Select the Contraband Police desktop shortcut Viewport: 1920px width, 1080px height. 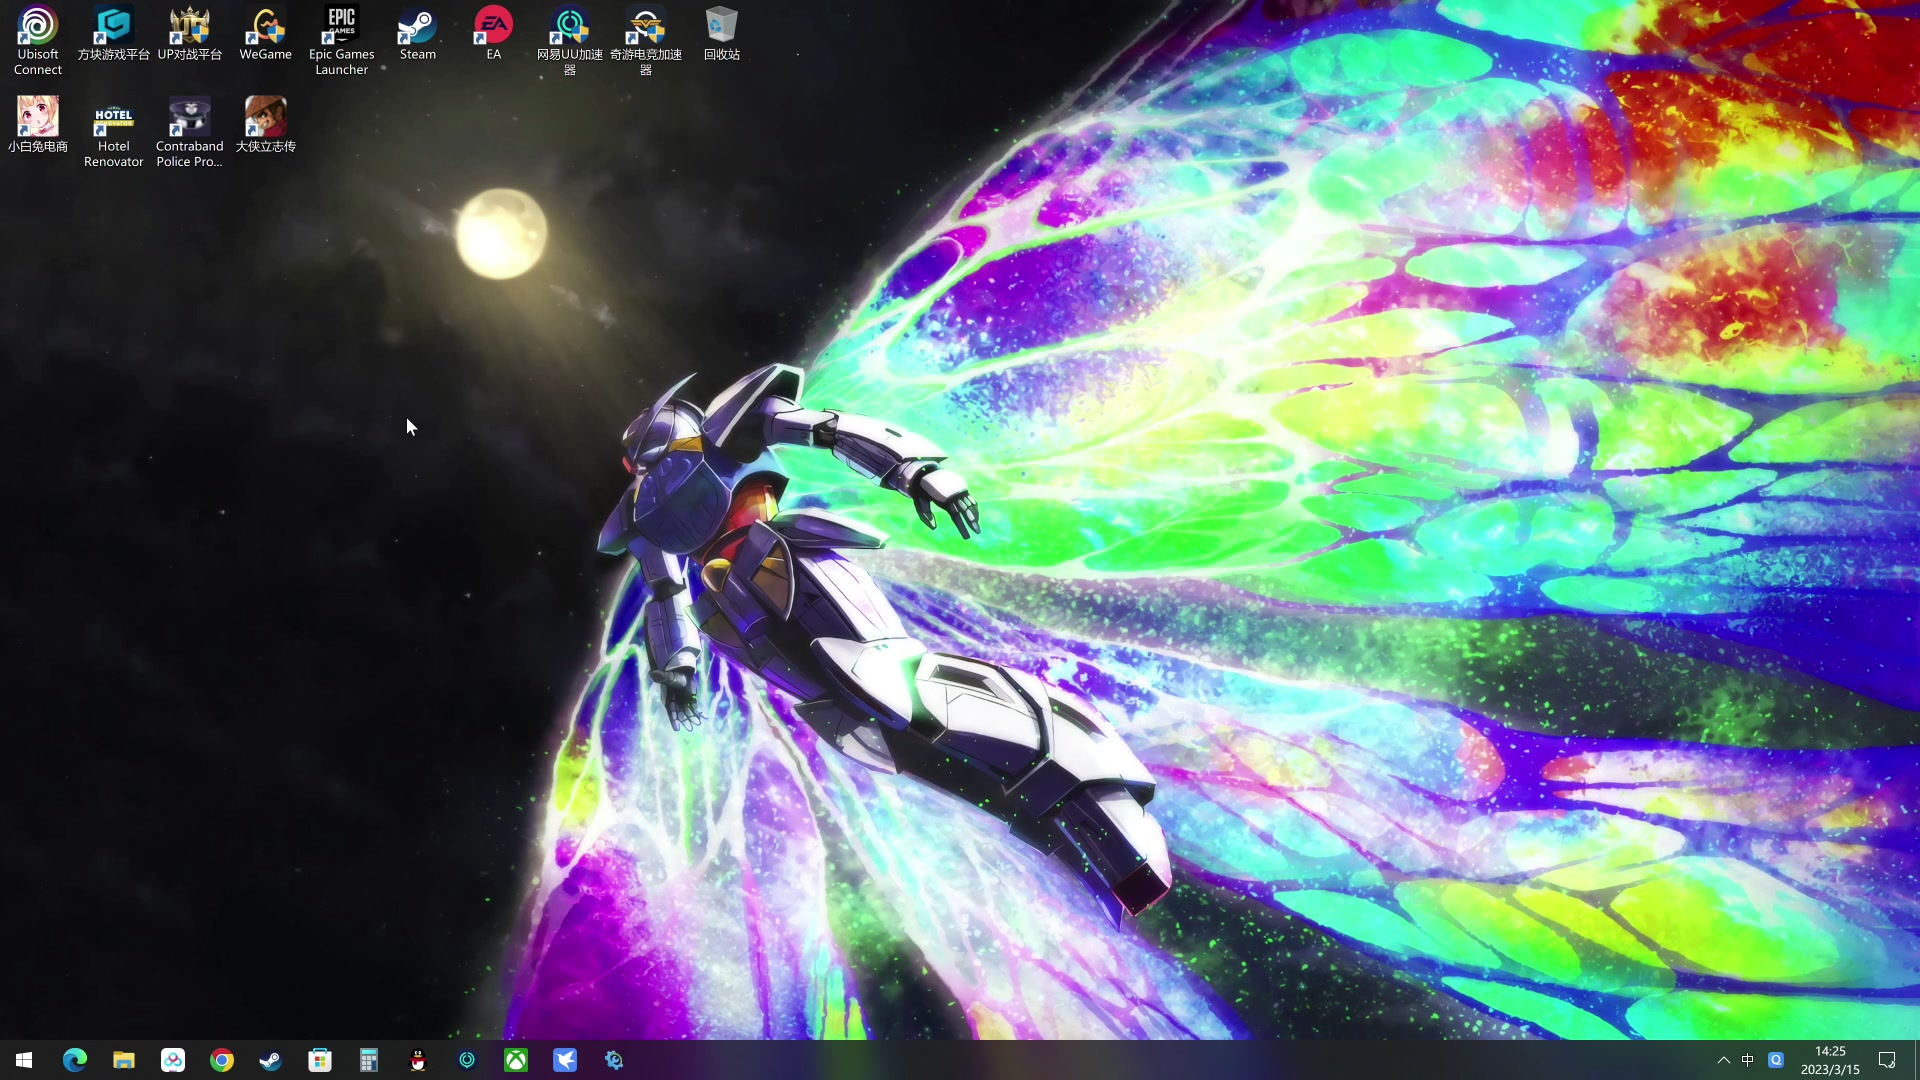click(x=190, y=132)
